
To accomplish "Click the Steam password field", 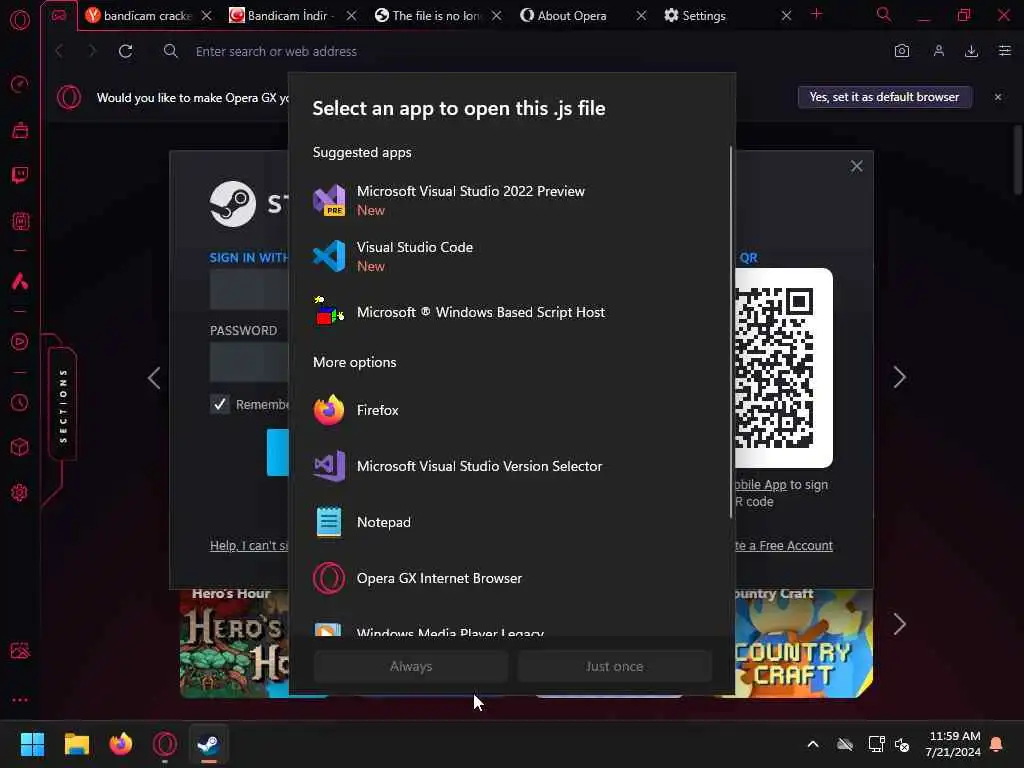I will (249, 362).
